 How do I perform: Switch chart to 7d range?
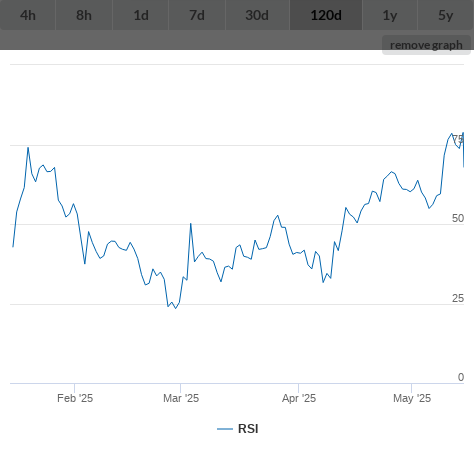pyautogui.click(x=197, y=15)
